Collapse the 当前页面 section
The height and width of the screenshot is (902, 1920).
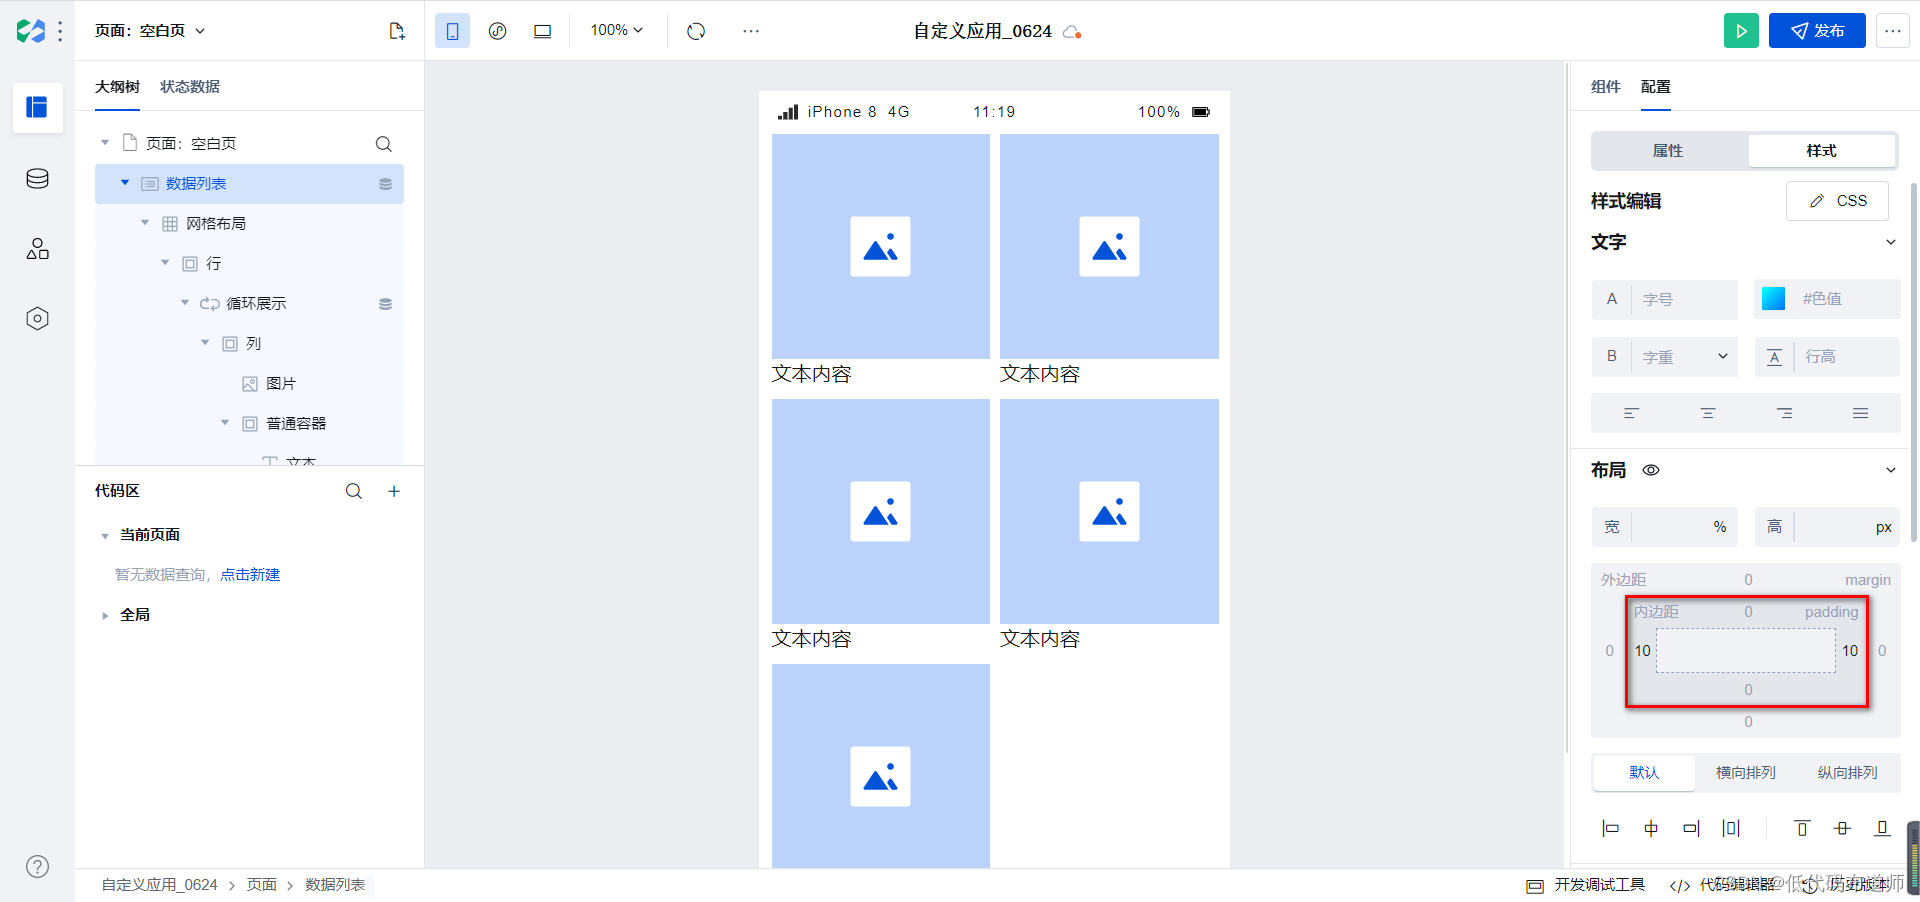point(105,536)
